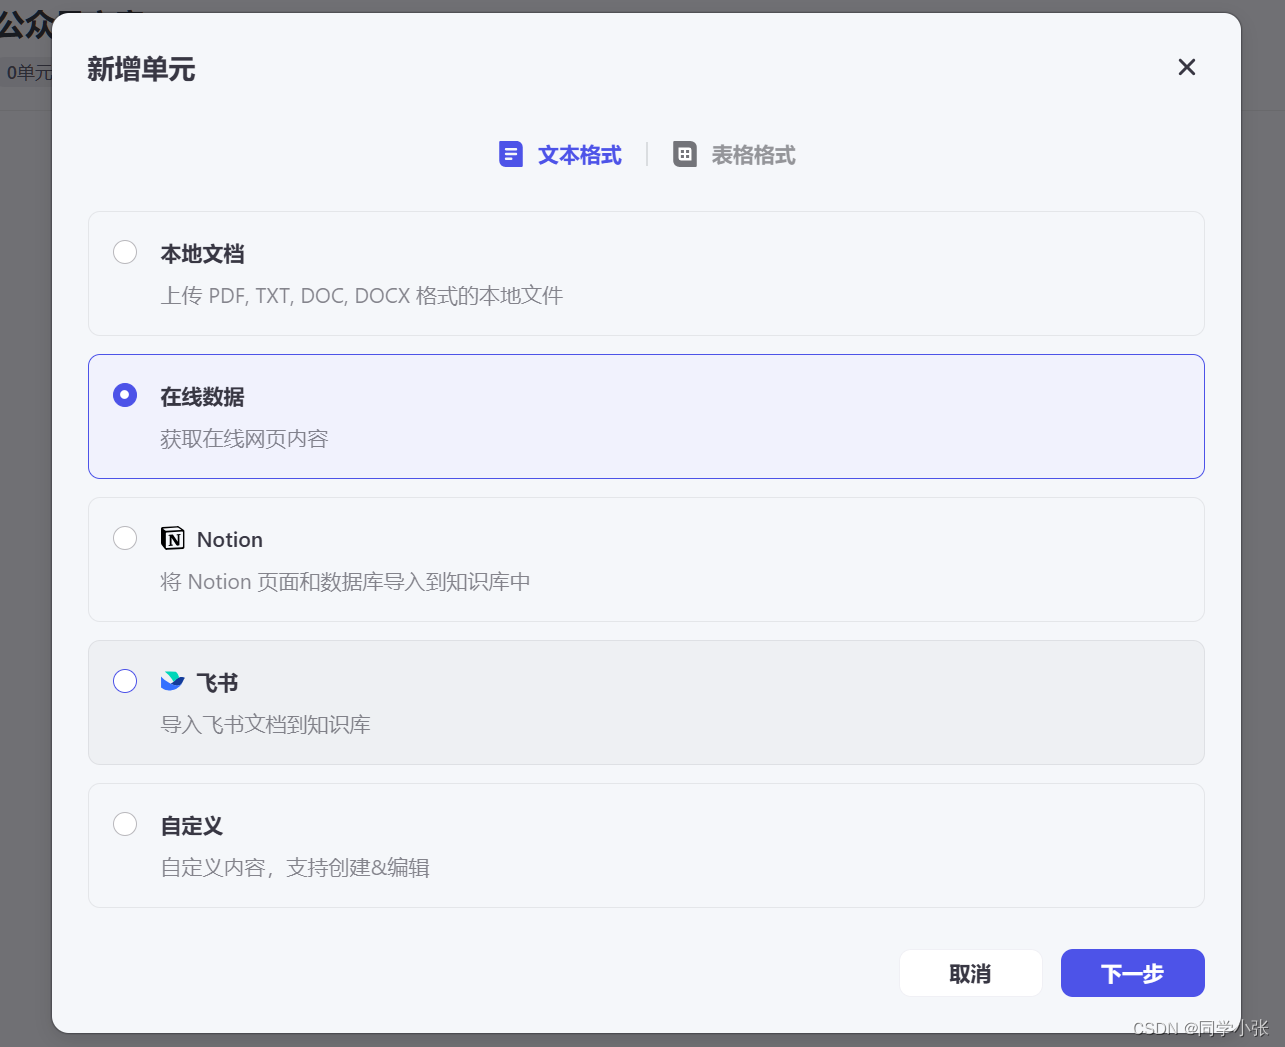Select the 自定义 radio button
This screenshot has width=1285, height=1047.
[125, 824]
